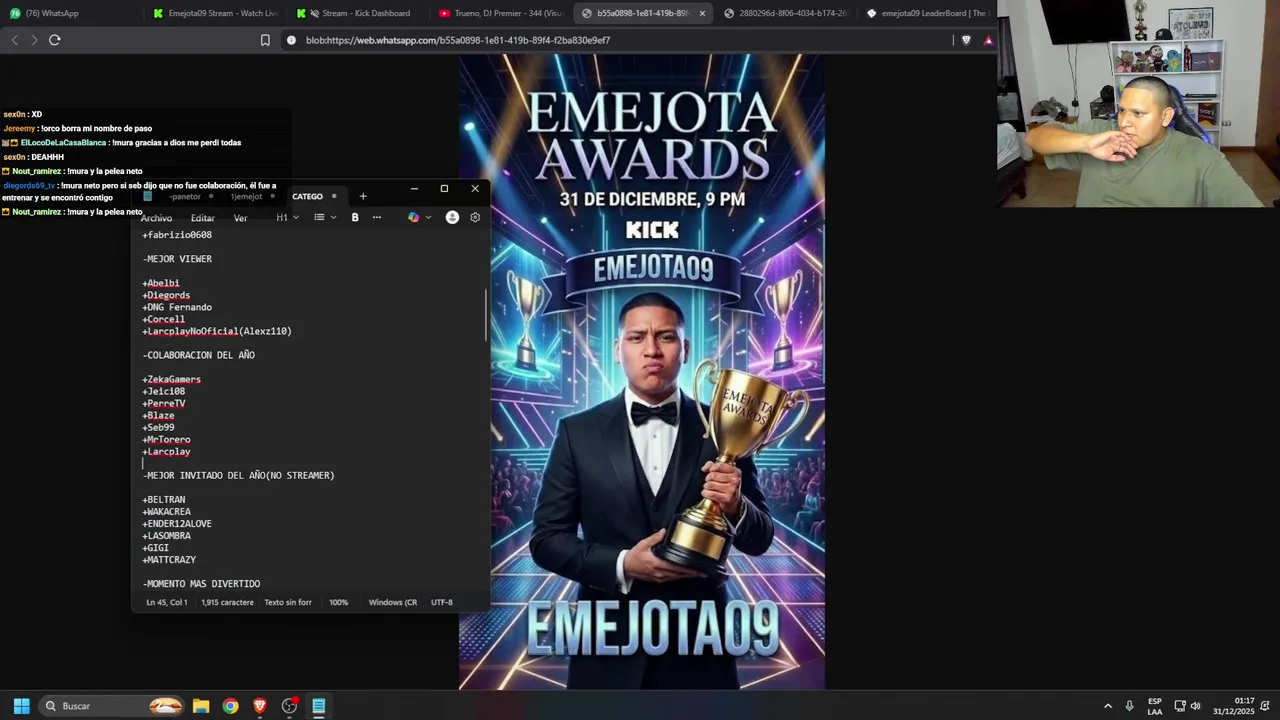This screenshot has height=720, width=1280.
Task: Click the +MATTCRAZY line in Notepad
Action: pyautogui.click(x=169, y=560)
